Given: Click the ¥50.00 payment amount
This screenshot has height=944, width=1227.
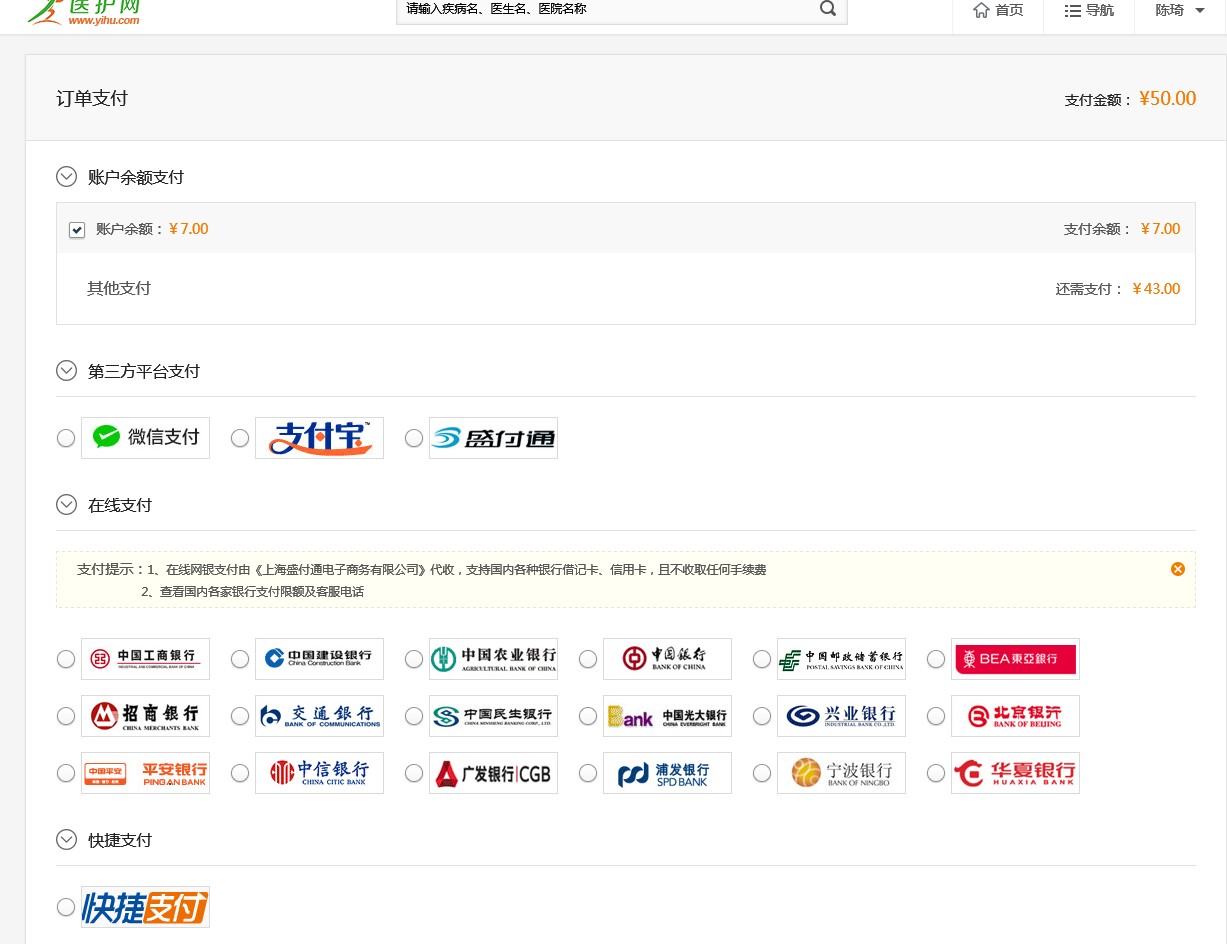Looking at the screenshot, I should (1167, 98).
